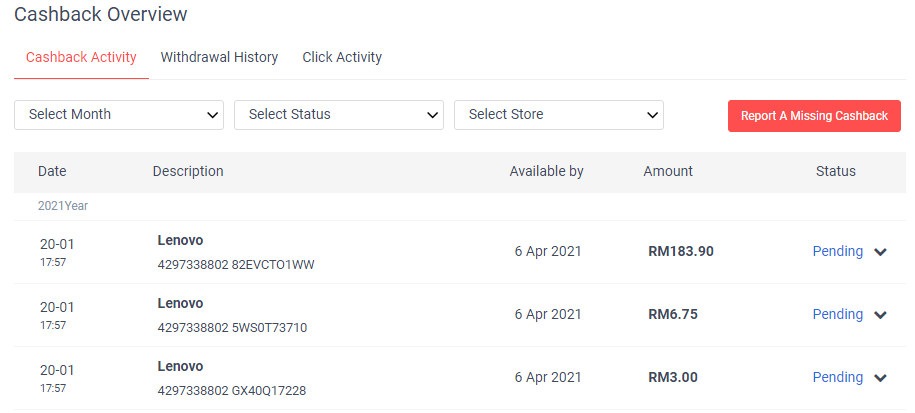Click the Amount column header
Screen dimensions: 915x413
[x=668, y=171]
